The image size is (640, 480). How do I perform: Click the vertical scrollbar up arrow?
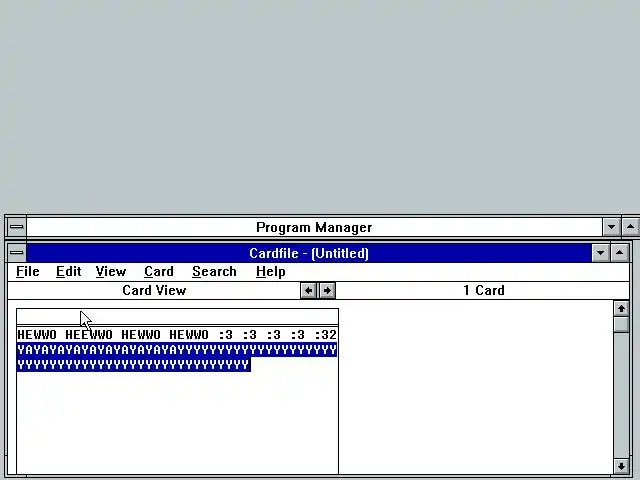pos(621,309)
